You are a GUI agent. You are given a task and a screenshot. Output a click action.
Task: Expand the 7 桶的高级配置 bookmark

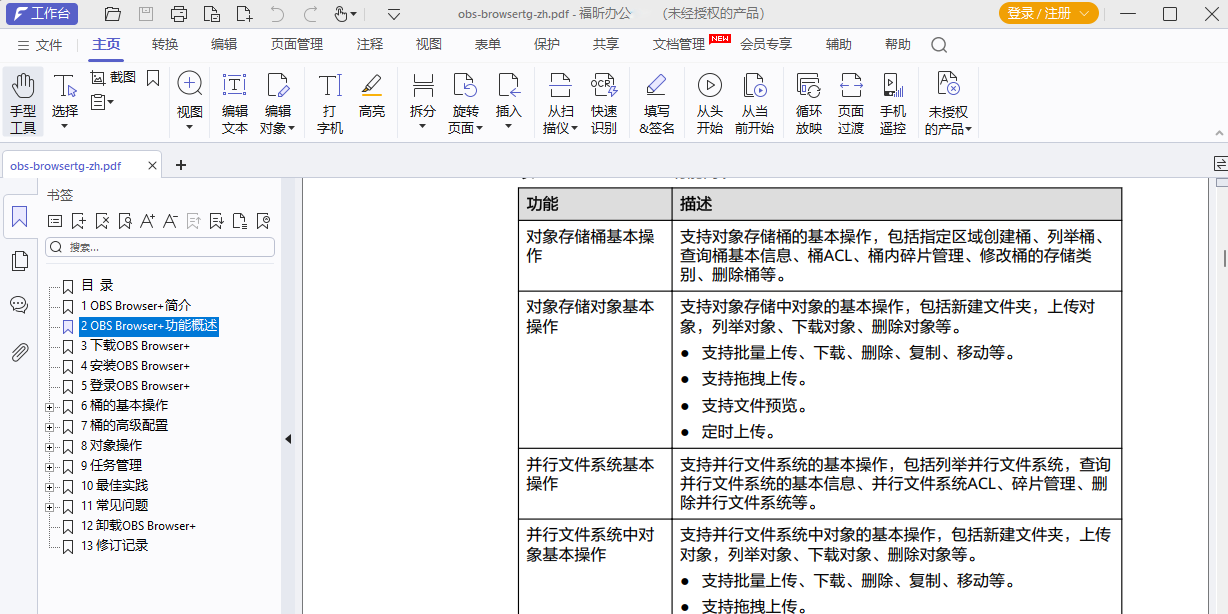click(50, 426)
